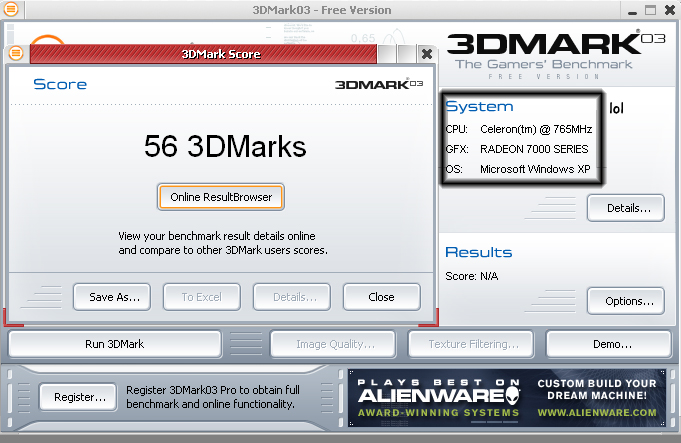Click the Register... button
Screen dimensions: 681x443
78,397
